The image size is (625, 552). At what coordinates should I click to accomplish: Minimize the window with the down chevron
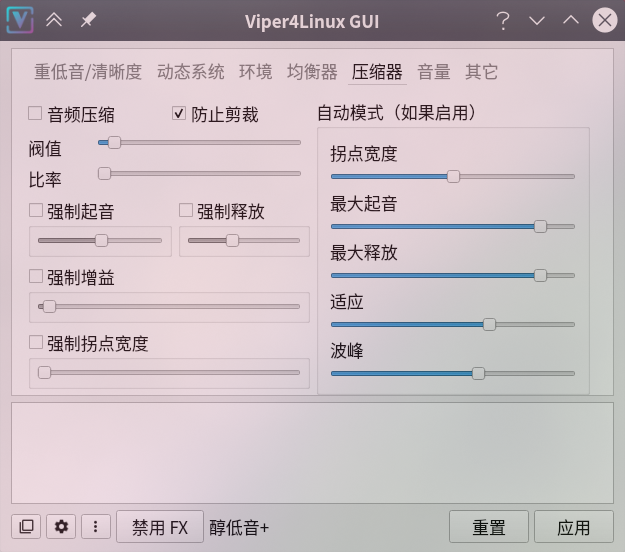537,20
